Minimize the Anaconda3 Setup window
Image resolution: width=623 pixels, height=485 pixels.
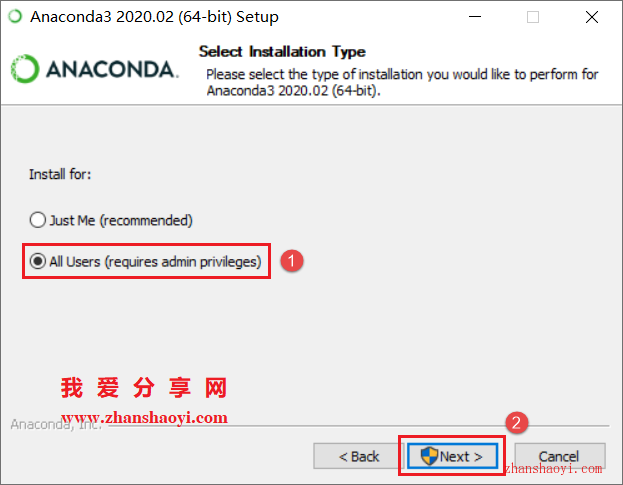pyautogui.click(x=475, y=17)
